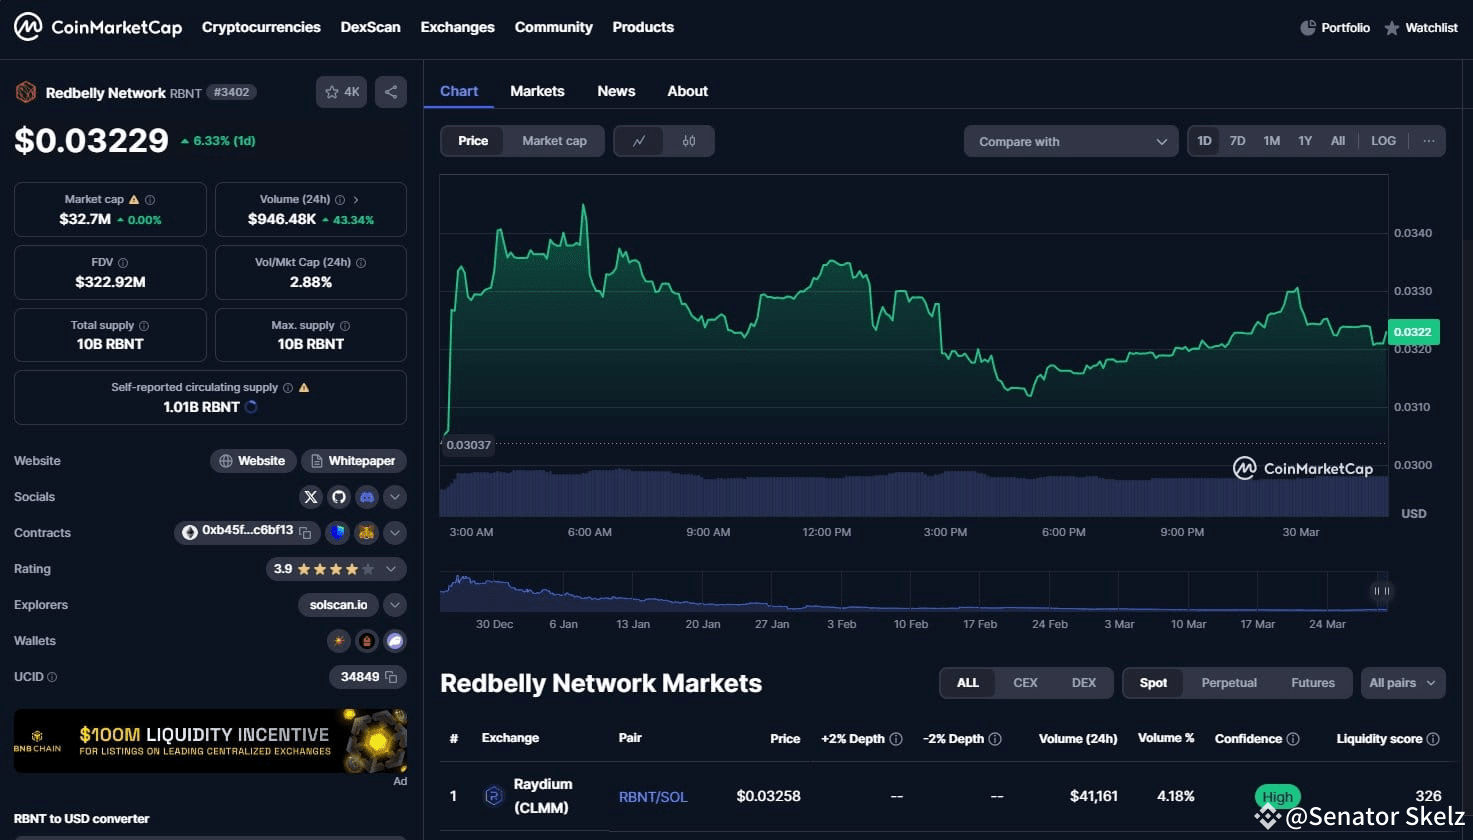Show only DEX markets
This screenshot has width=1473, height=840.
(x=1083, y=682)
